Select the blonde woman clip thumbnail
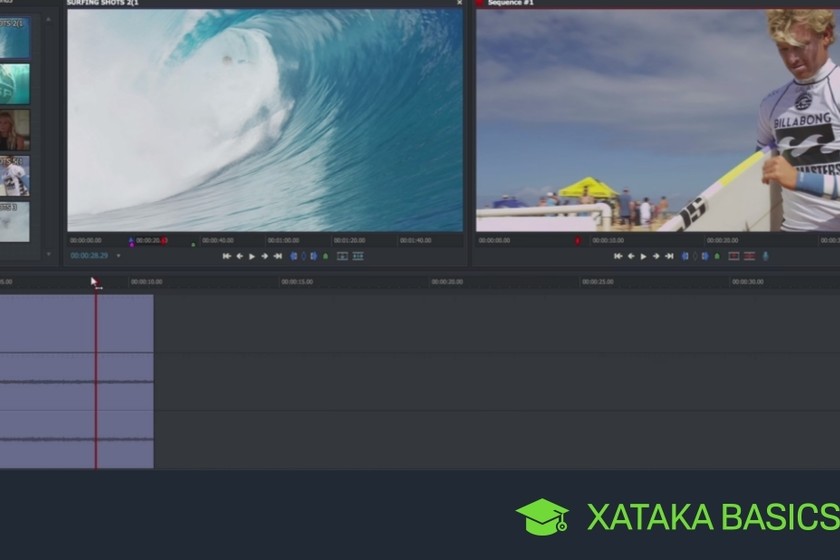 (14, 130)
